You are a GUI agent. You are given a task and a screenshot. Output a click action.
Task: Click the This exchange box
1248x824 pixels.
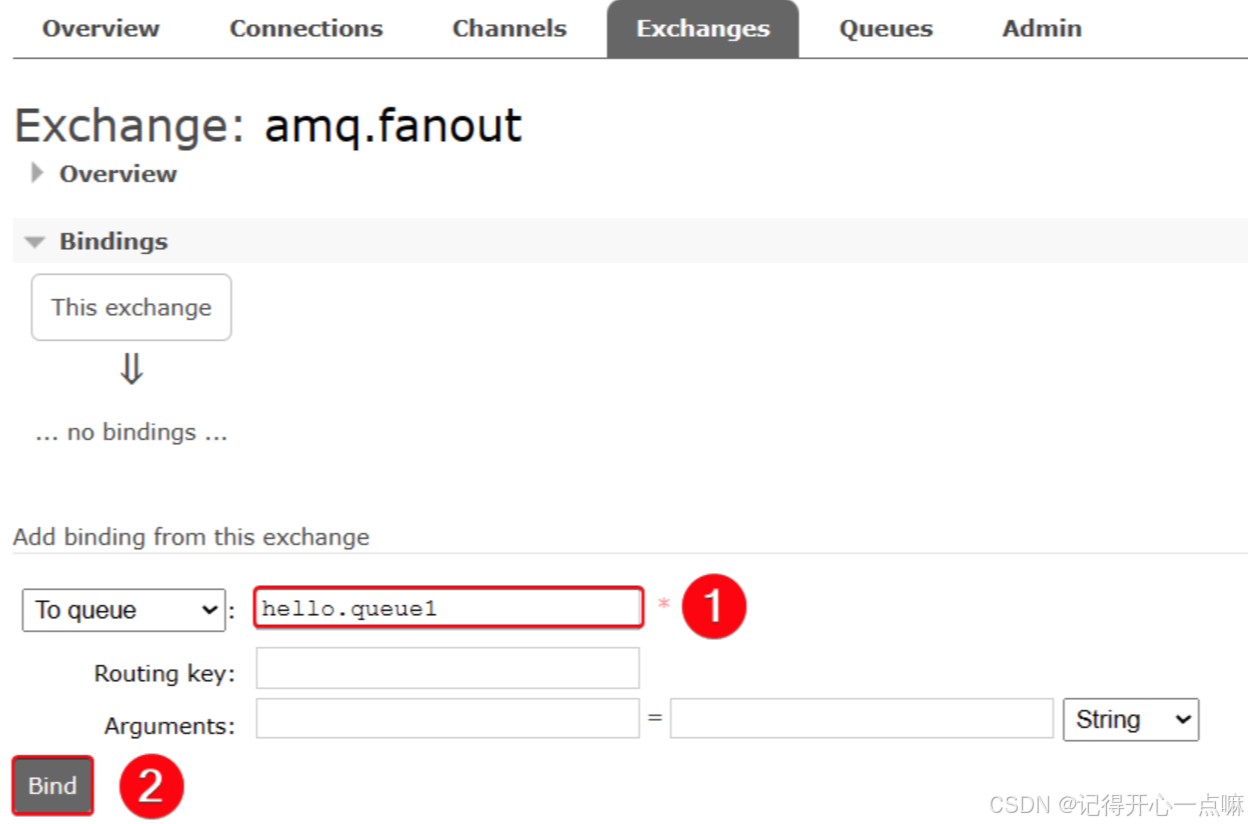coord(131,307)
